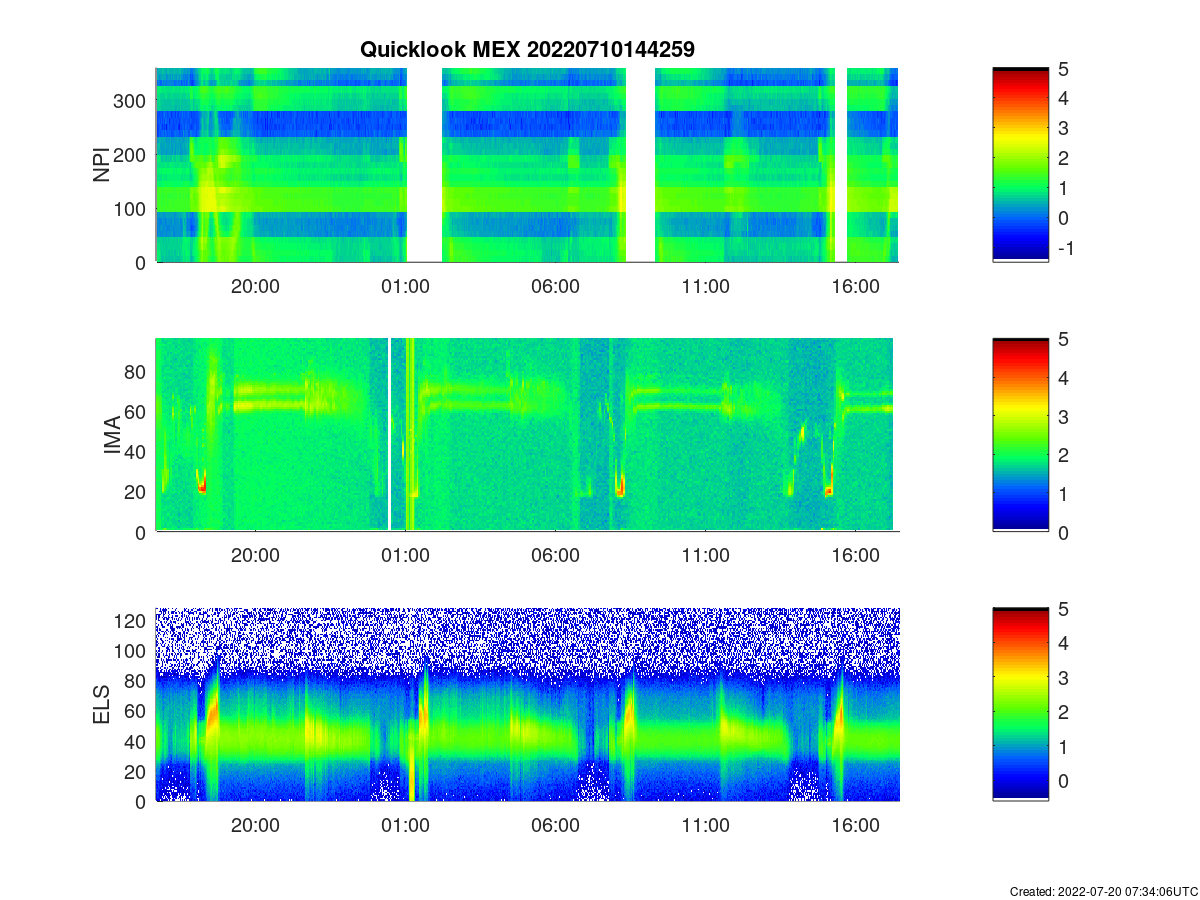Click the 06:00 tick under the ELS panel
Viewport: 1200px width, 900px height.
click(555, 826)
